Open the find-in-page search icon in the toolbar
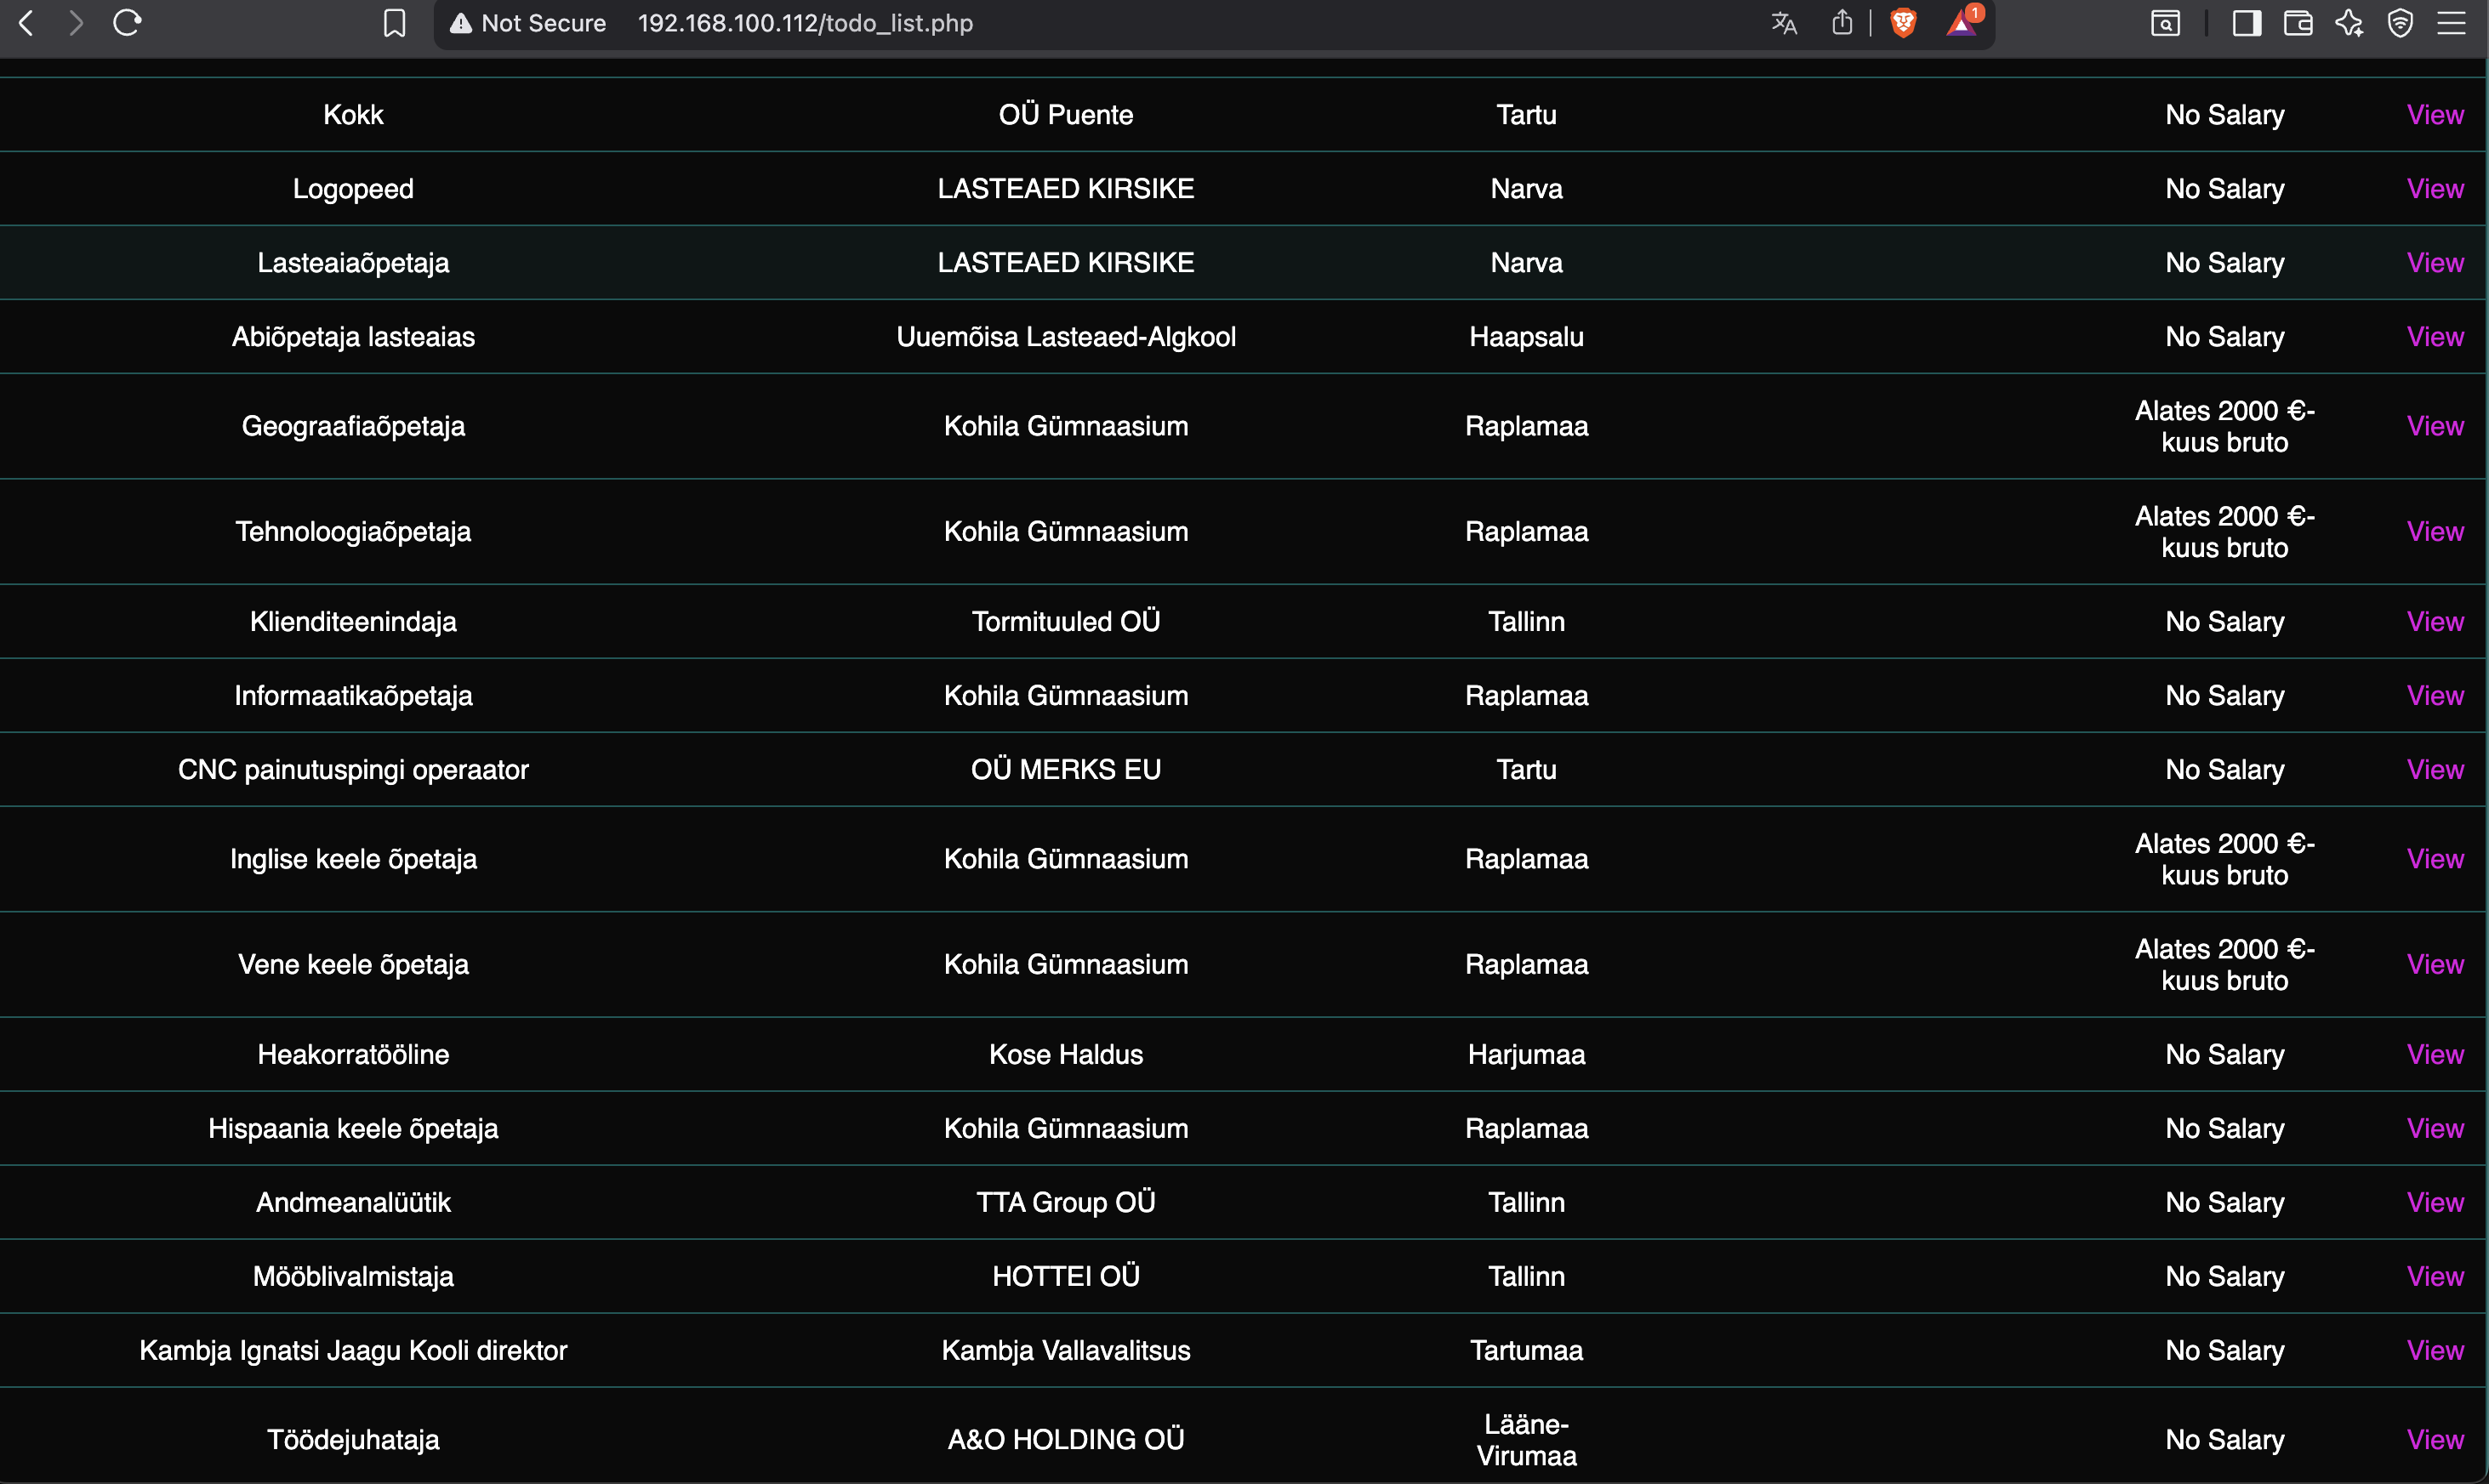Screen dimensions: 2489x1484 [x=2165, y=23]
